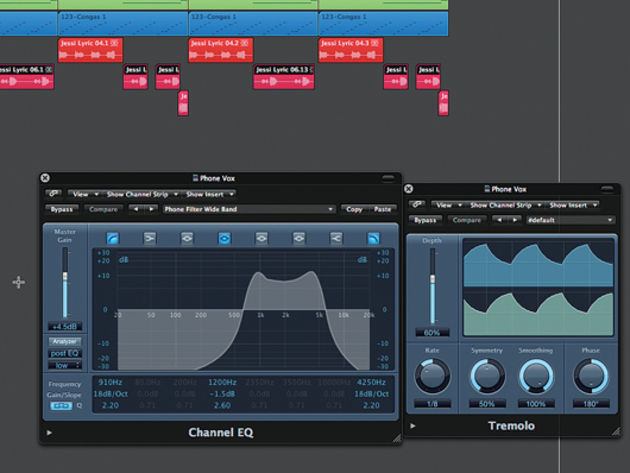
Task: Toggle post EQ analyzer mode
Action: [65, 353]
